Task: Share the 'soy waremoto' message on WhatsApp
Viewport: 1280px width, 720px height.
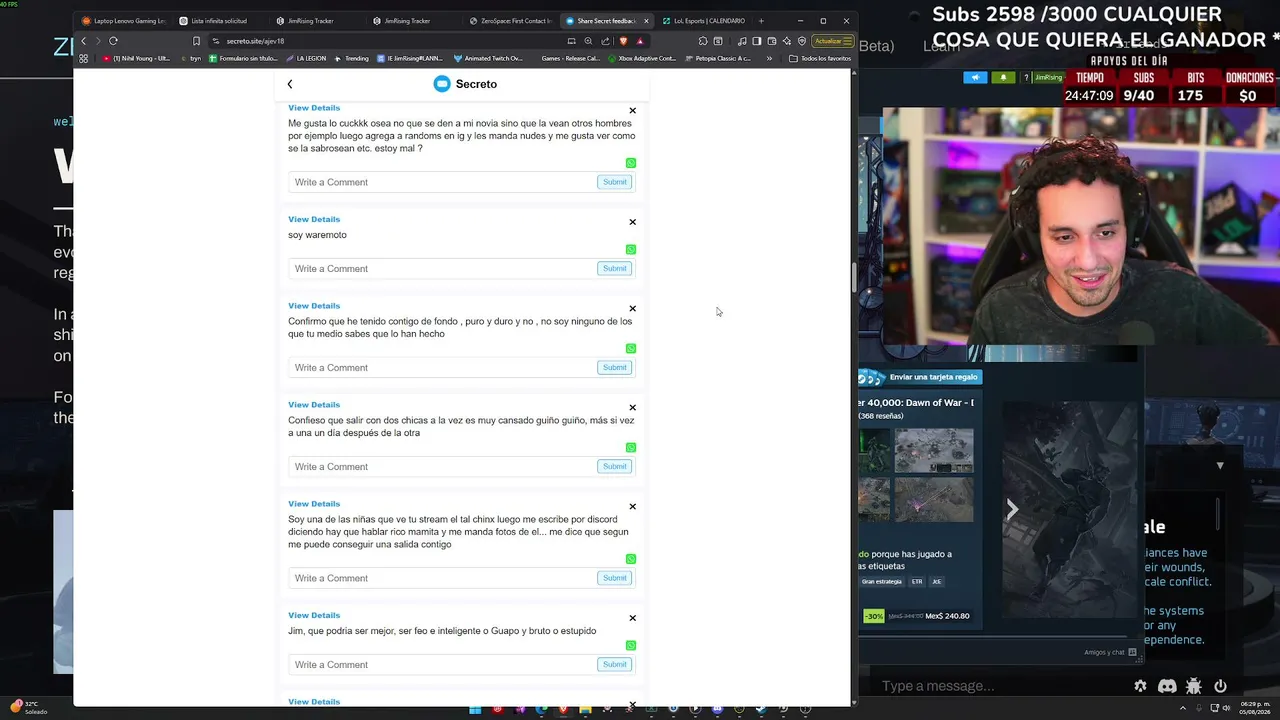Action: click(x=631, y=249)
